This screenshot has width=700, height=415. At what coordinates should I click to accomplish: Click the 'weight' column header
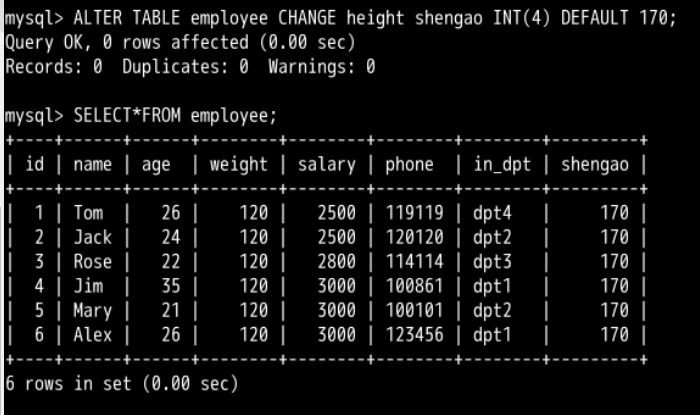coord(238,165)
